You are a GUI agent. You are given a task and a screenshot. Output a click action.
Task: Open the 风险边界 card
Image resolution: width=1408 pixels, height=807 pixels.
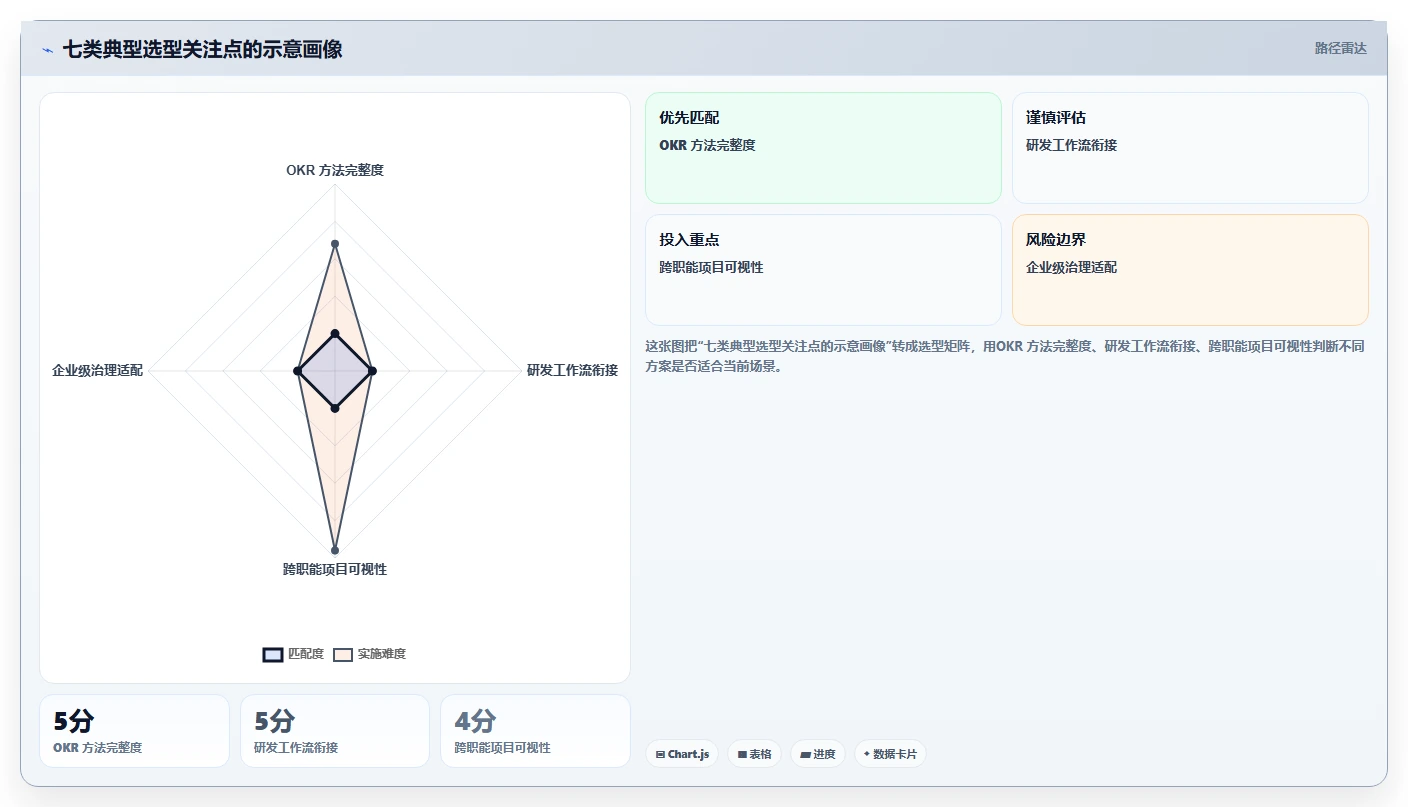point(1190,270)
